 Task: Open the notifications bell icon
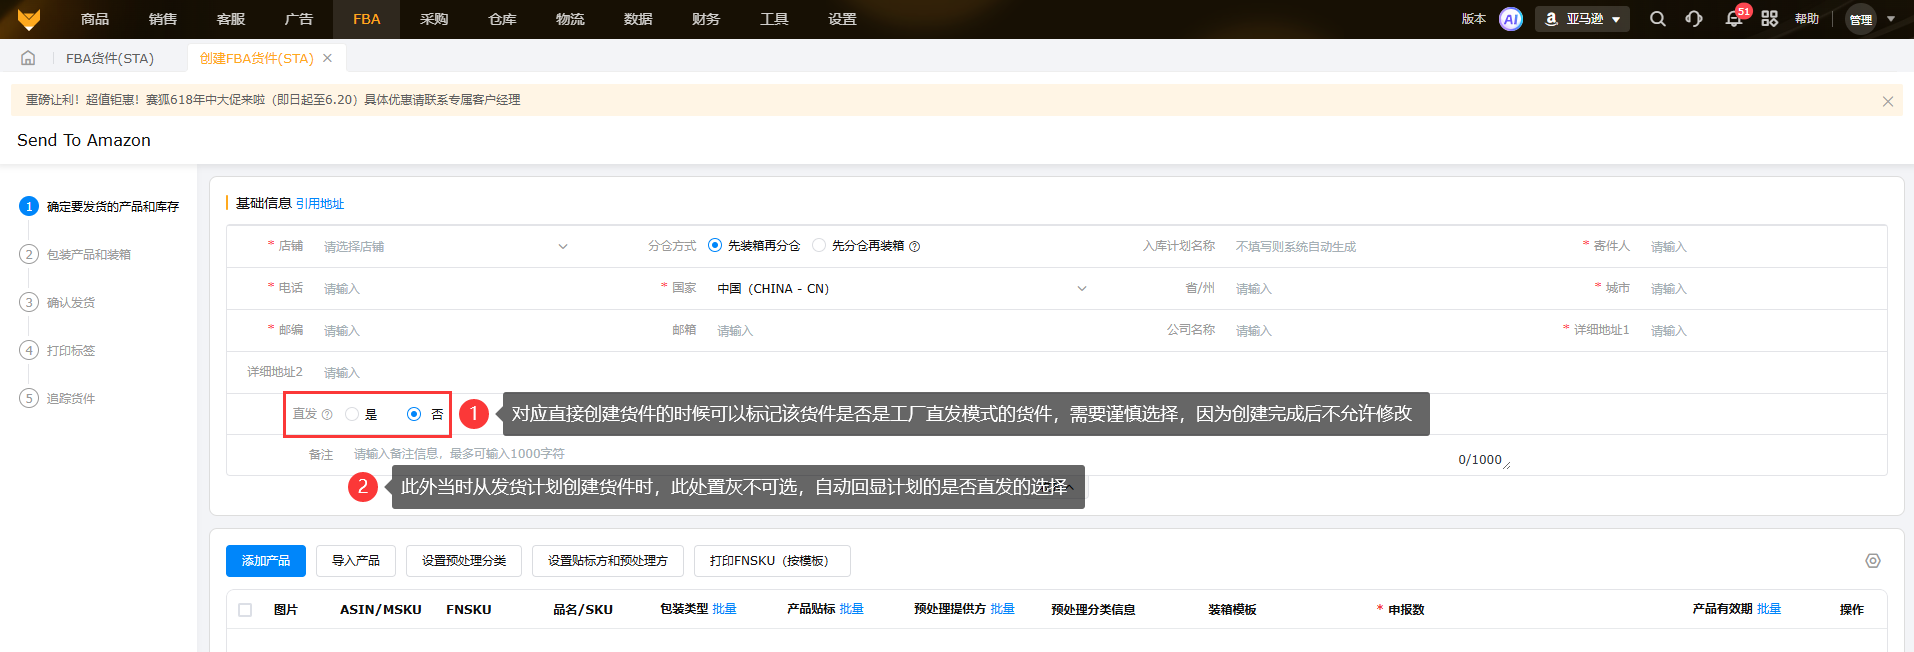coord(1733,19)
